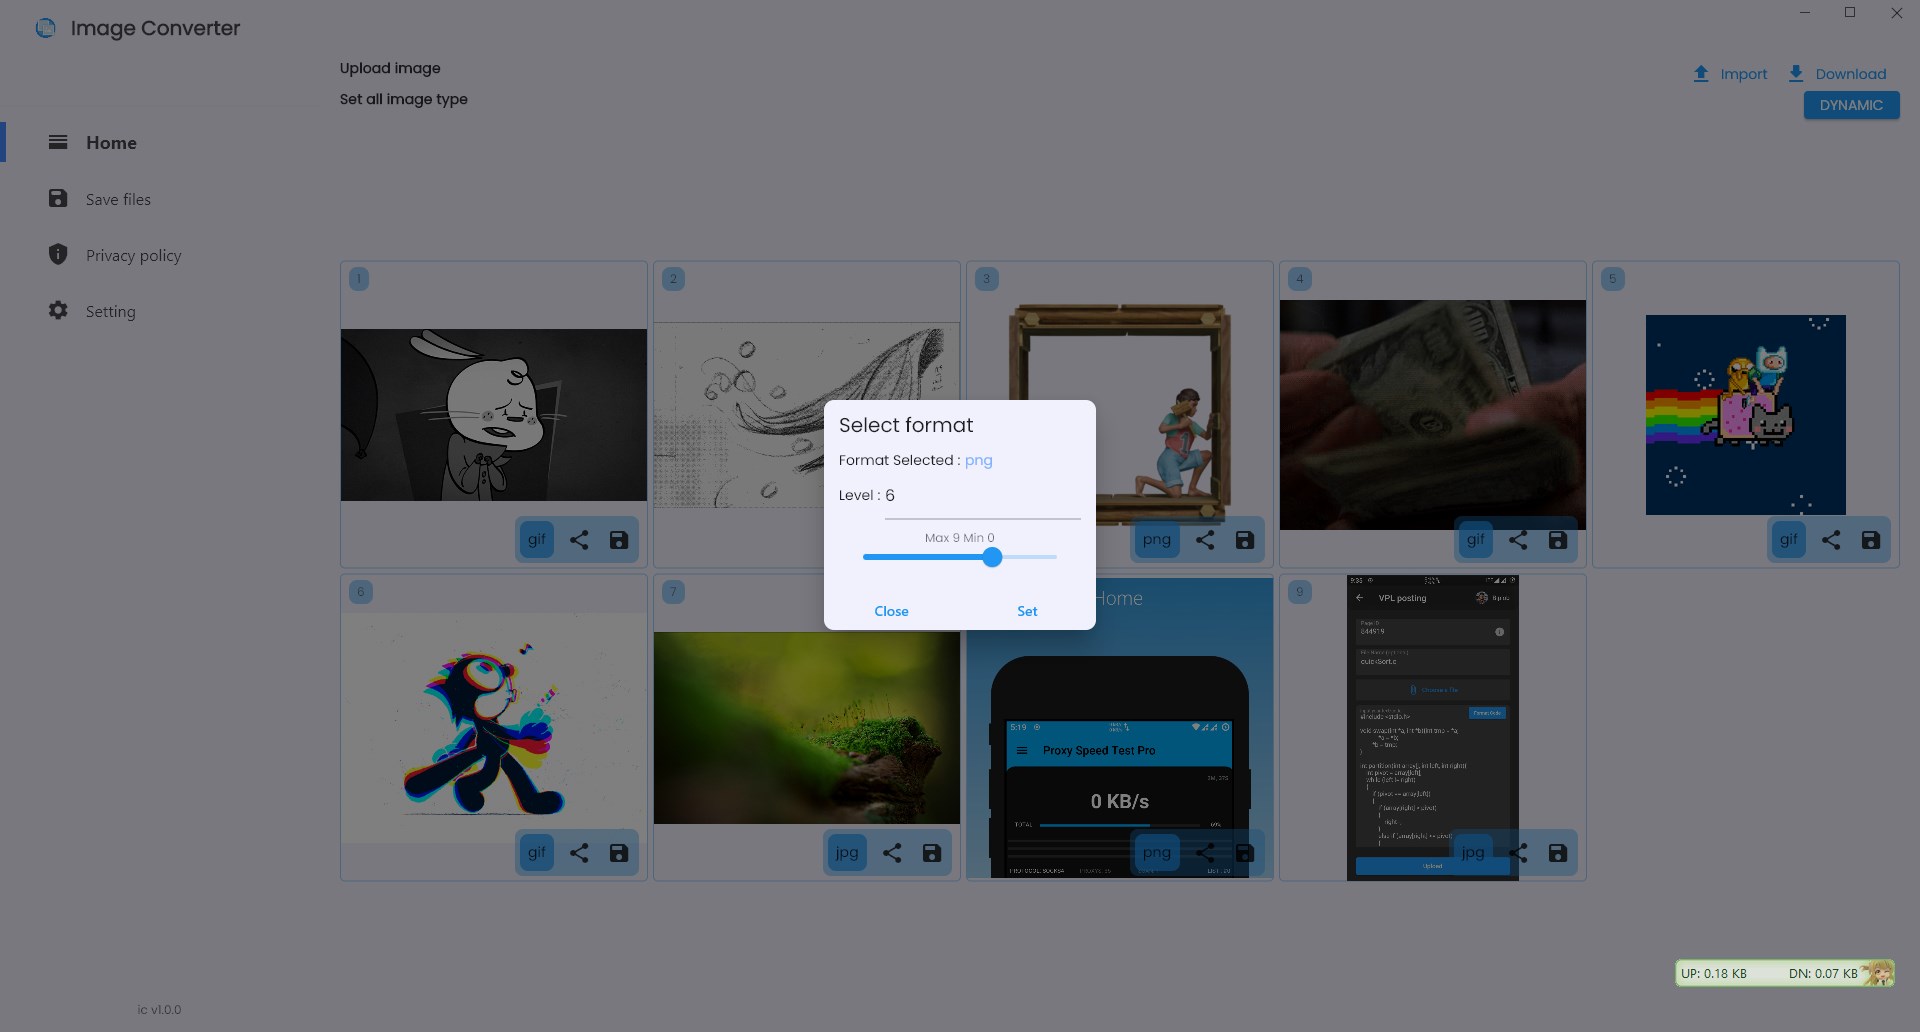Open png format selector on card 3
Viewport: 1920px width, 1032px height.
coord(1157,540)
